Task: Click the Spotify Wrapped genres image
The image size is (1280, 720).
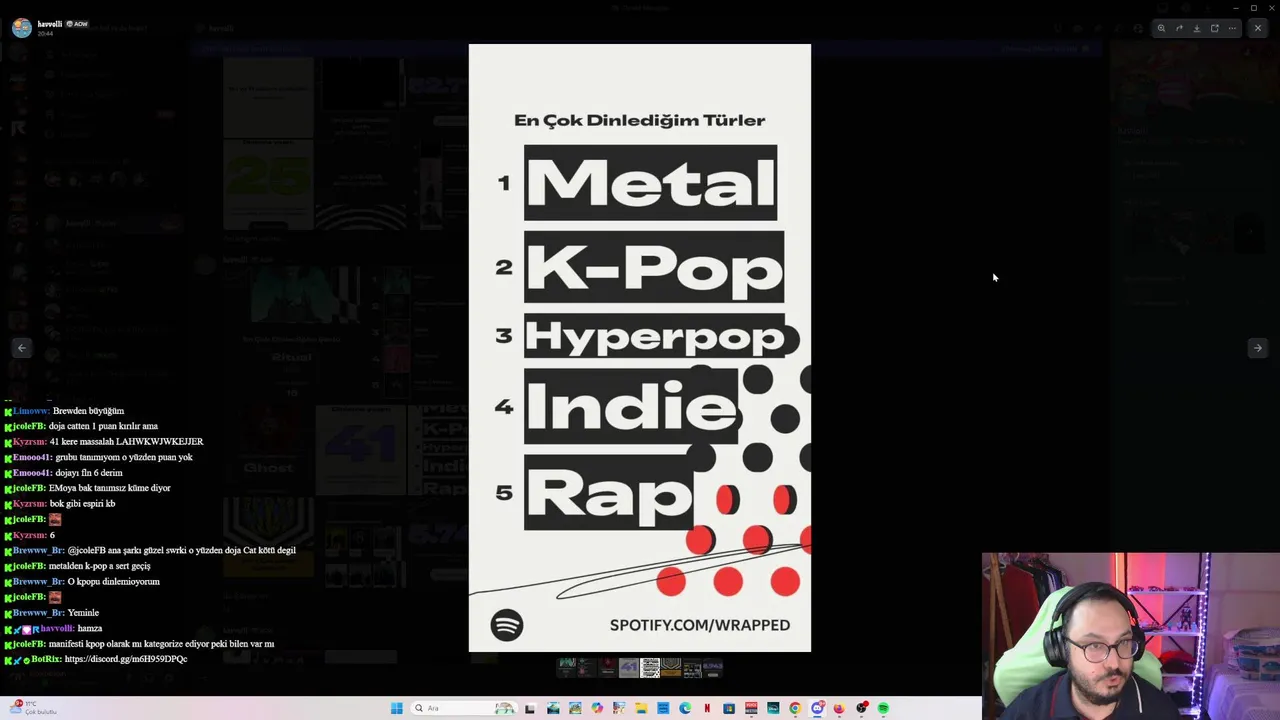Action: 640,348
